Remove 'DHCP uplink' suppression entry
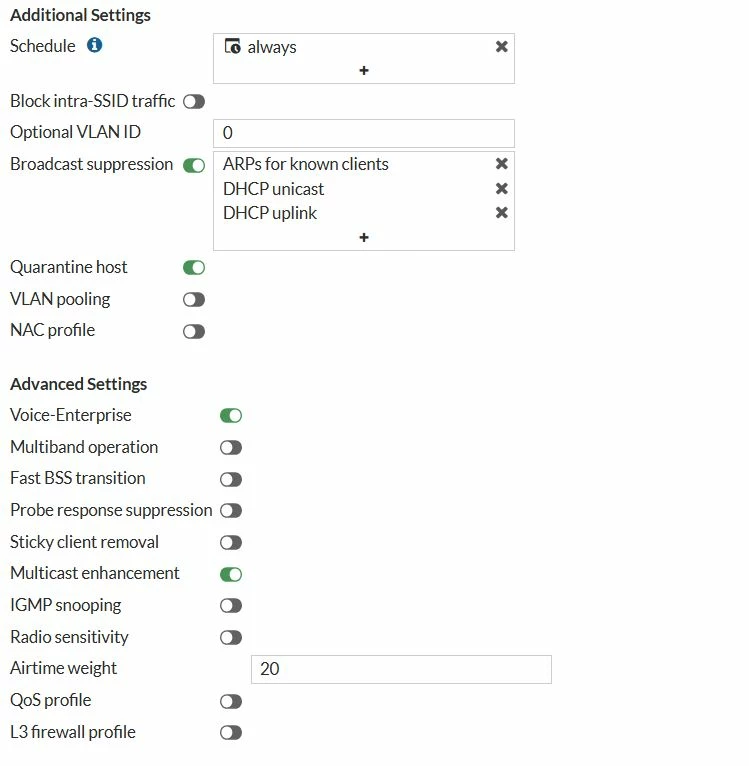749x766 pixels. (x=501, y=213)
